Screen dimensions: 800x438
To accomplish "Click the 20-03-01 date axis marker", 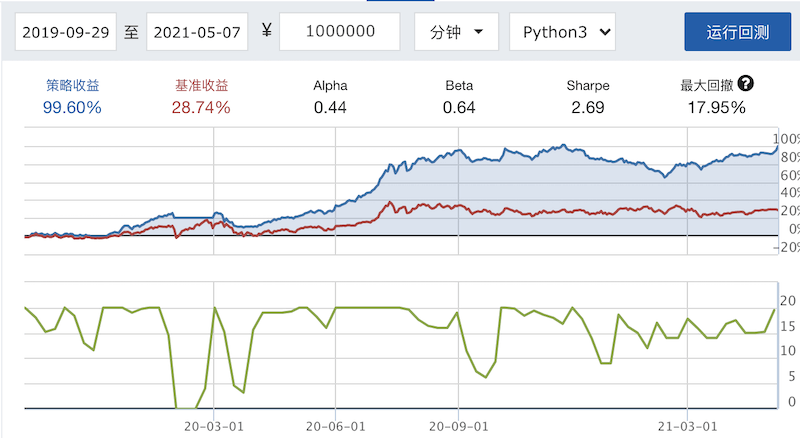I will (x=215, y=425).
